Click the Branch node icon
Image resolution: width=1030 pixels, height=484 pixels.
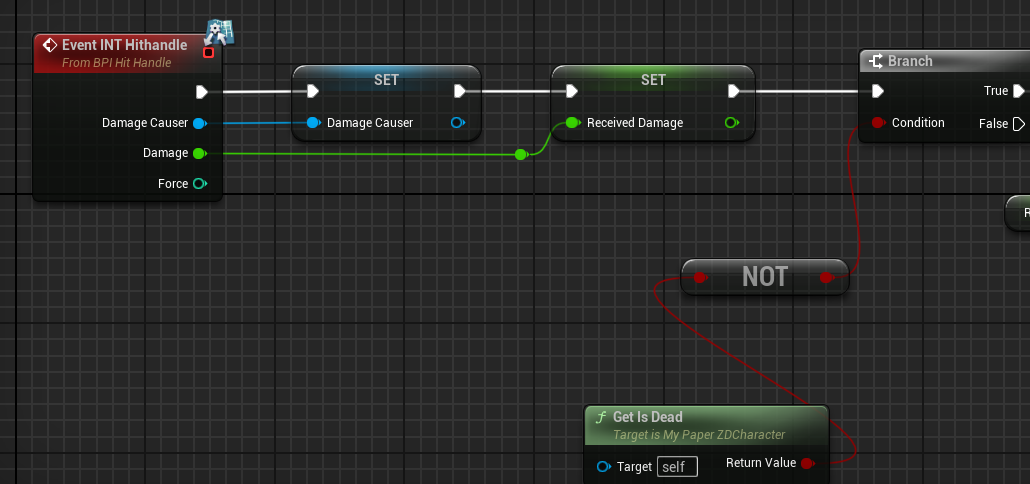coord(876,61)
